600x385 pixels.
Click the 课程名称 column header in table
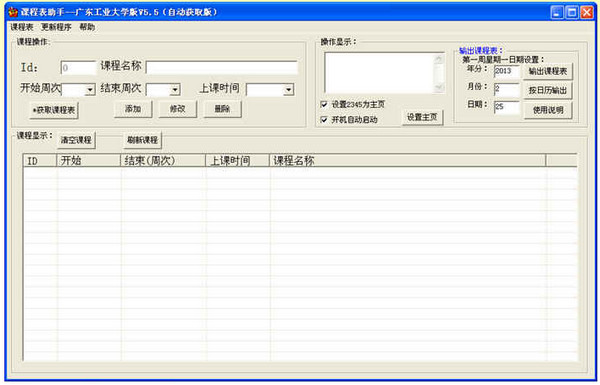408,161
